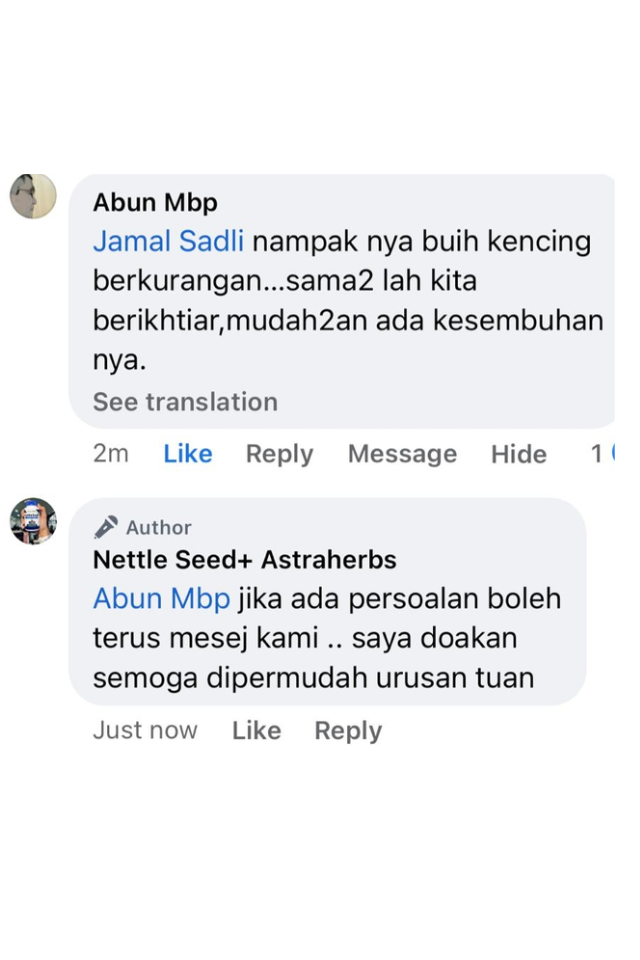Message Abun Mbp from his comment
The width and height of the screenshot is (640, 960).
[402, 453]
